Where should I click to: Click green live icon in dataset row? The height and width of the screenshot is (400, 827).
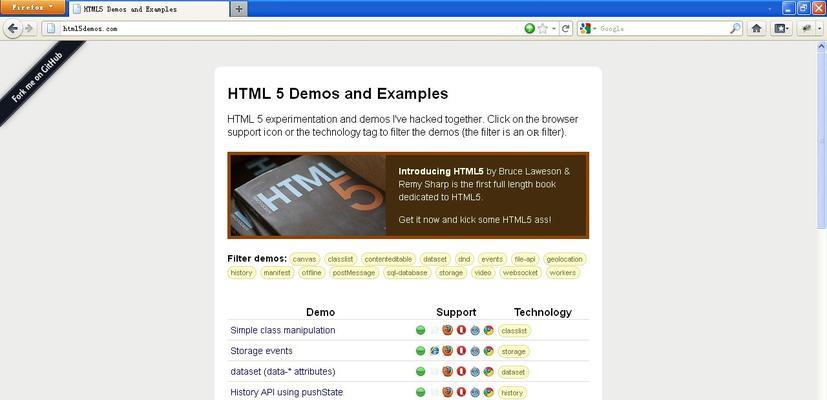pyautogui.click(x=420, y=372)
